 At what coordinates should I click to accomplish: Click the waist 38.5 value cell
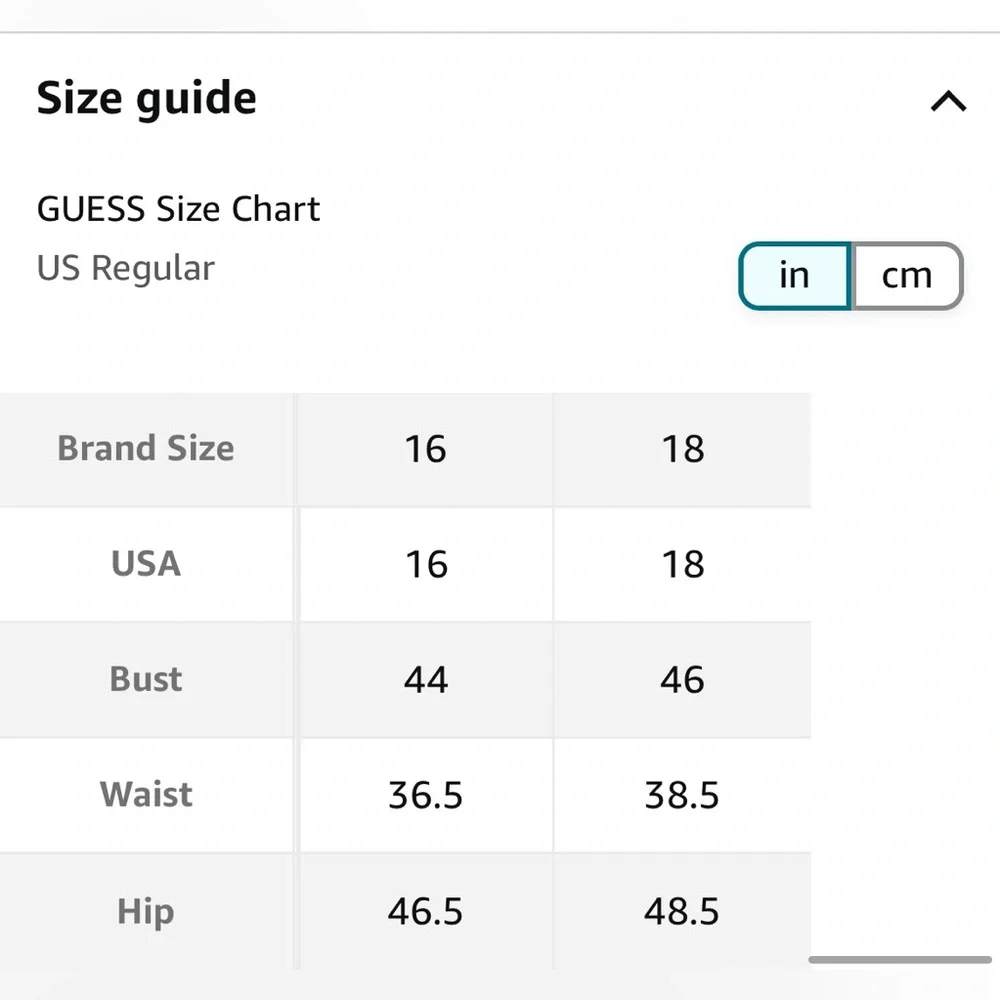pyautogui.click(x=682, y=795)
